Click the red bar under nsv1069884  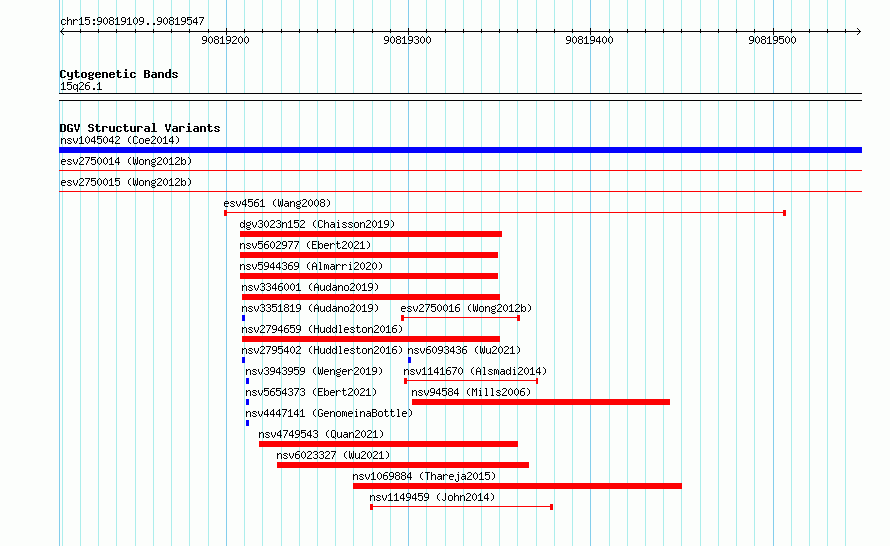(x=517, y=486)
